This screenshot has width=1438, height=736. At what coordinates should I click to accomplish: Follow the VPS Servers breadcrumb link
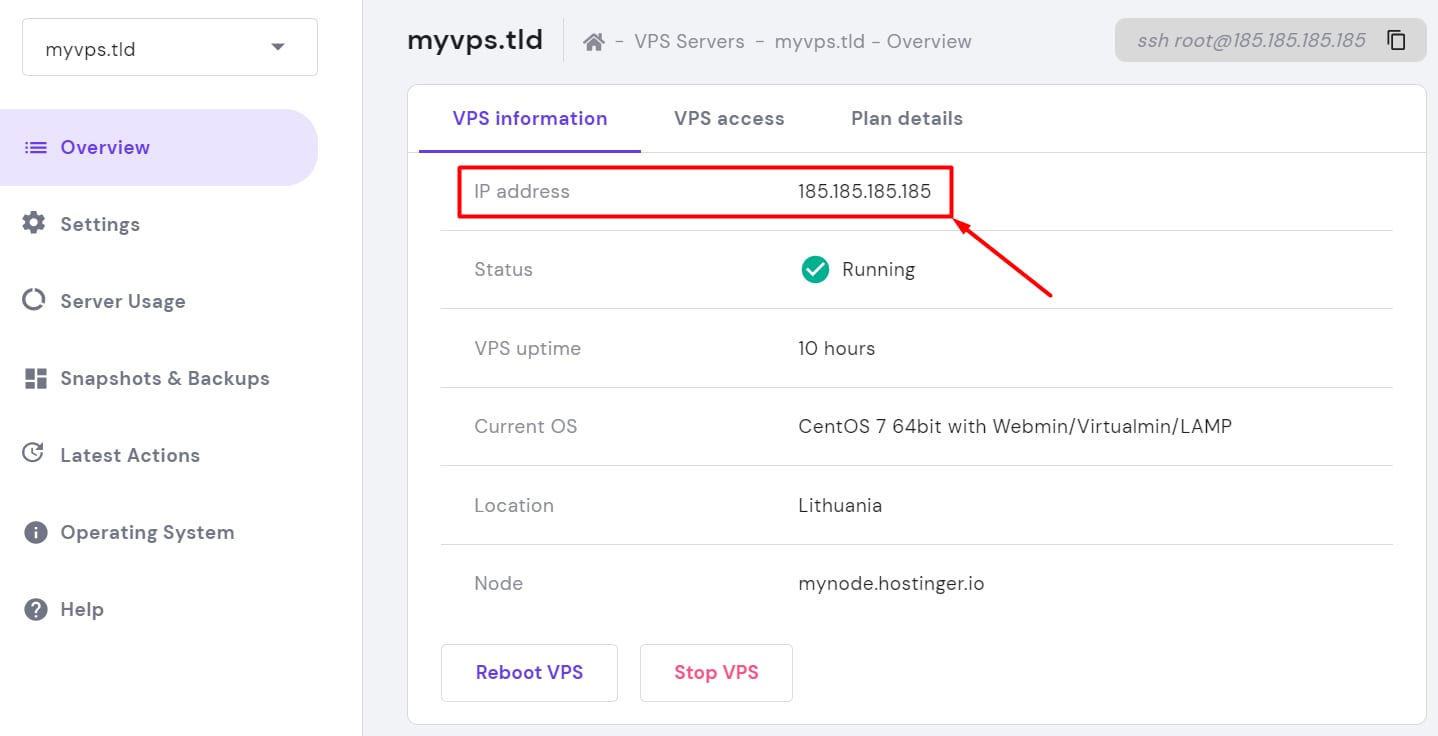689,42
